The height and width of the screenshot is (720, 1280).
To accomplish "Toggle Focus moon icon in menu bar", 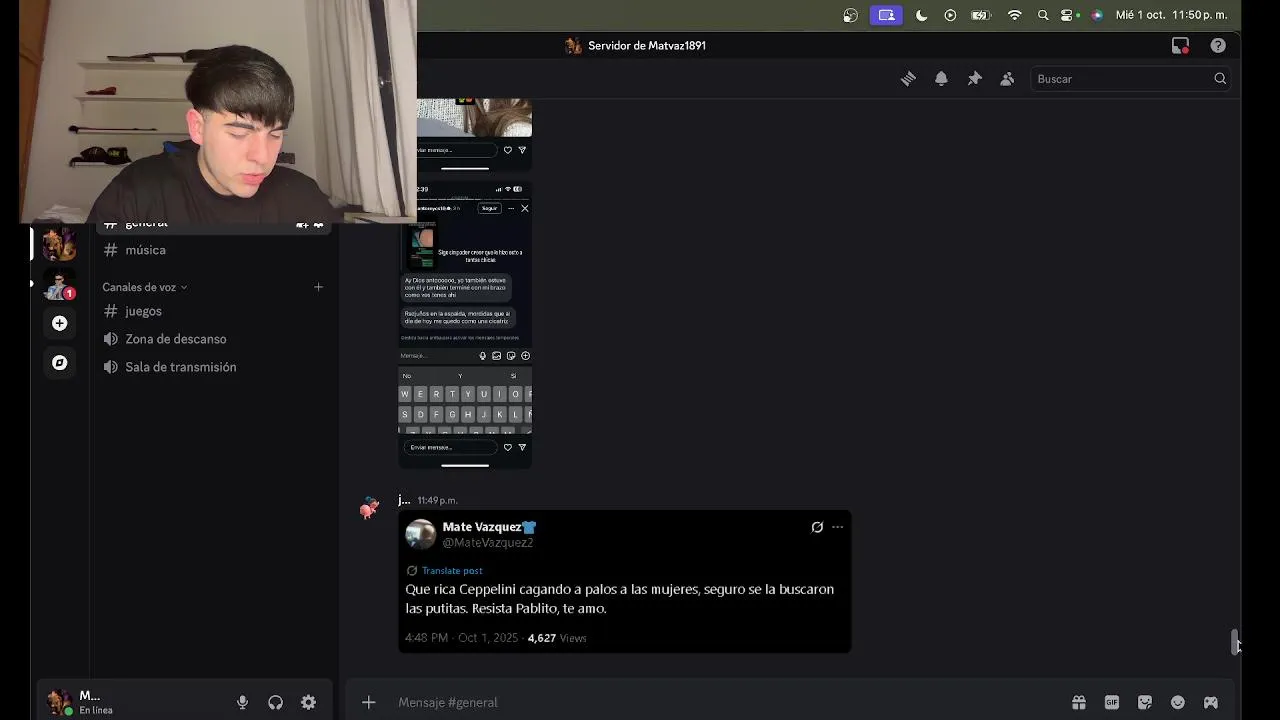I will (921, 15).
